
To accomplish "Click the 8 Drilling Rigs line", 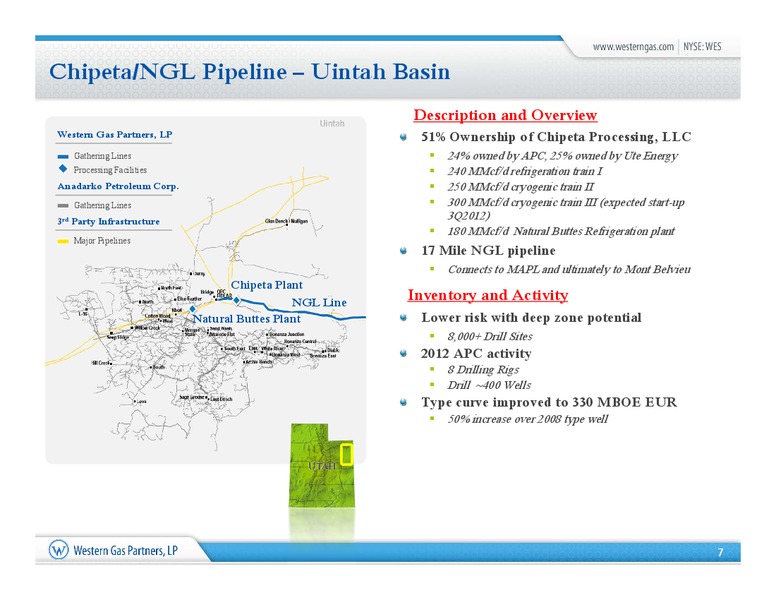I will point(483,370).
